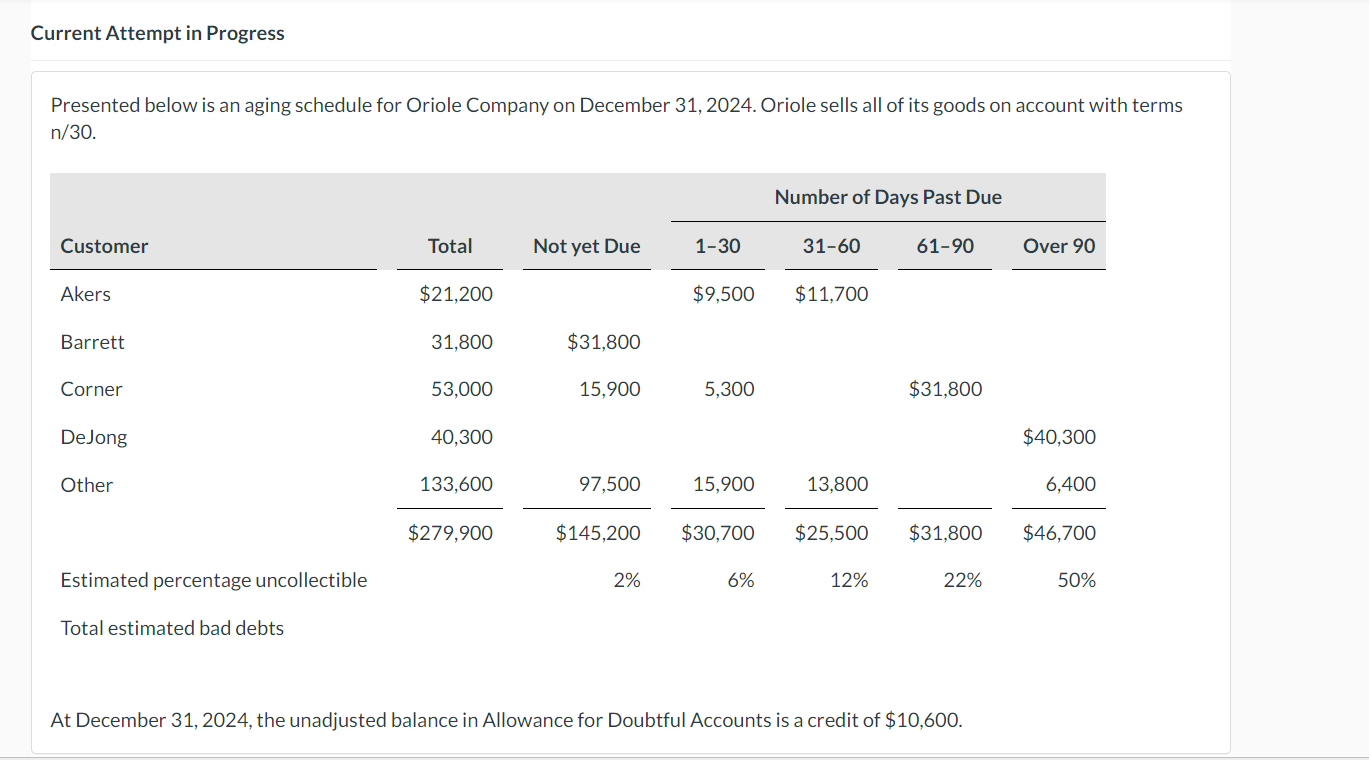This screenshot has height=760, width=1369.
Task: Select Other over 90 amount '6,400'
Action: (1071, 485)
